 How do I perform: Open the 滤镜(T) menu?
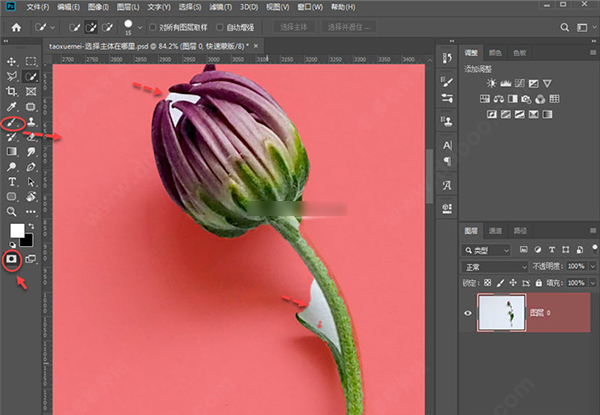tap(221, 7)
